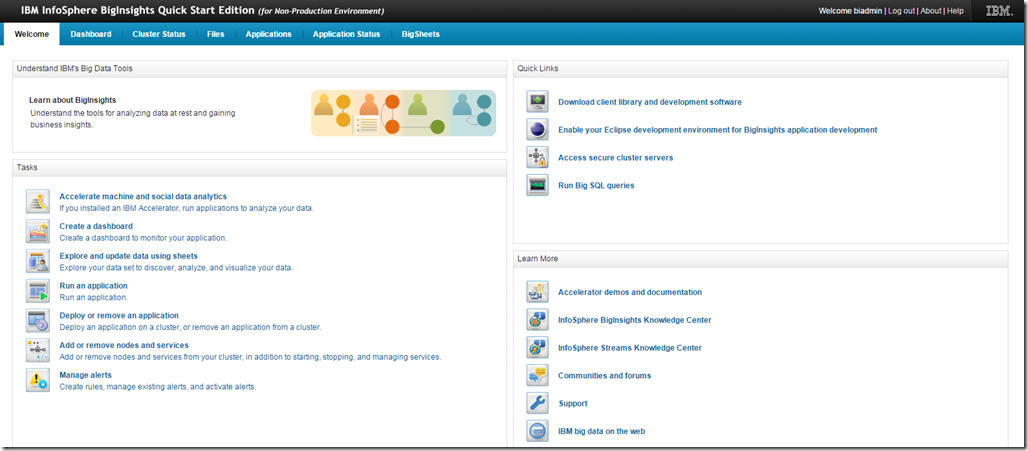This screenshot has width=1028, height=451.
Task: Select the Welcome tab
Action: coord(31,34)
